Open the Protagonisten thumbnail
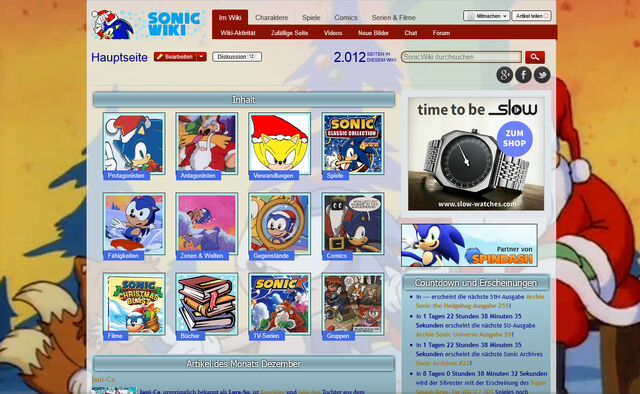This screenshot has height=394, width=640. (134, 143)
